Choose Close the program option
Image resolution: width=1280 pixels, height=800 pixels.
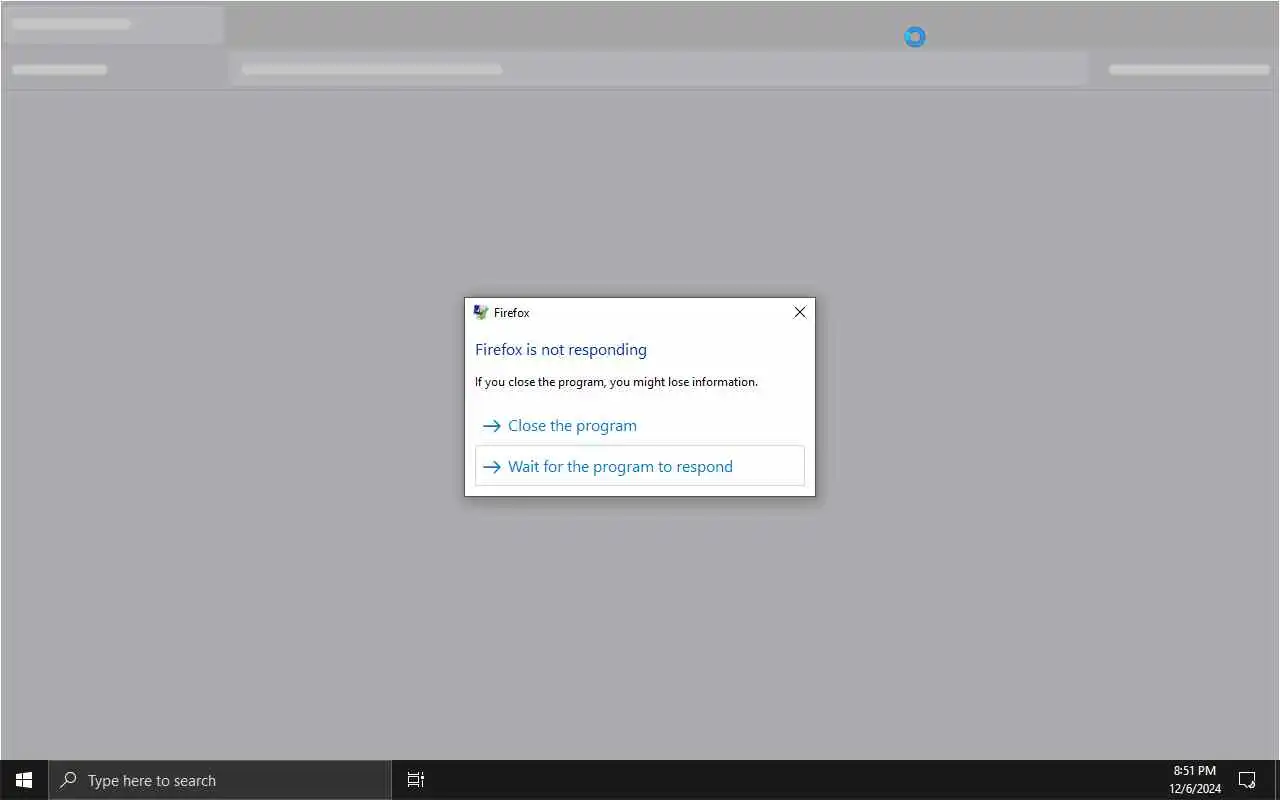coord(639,425)
